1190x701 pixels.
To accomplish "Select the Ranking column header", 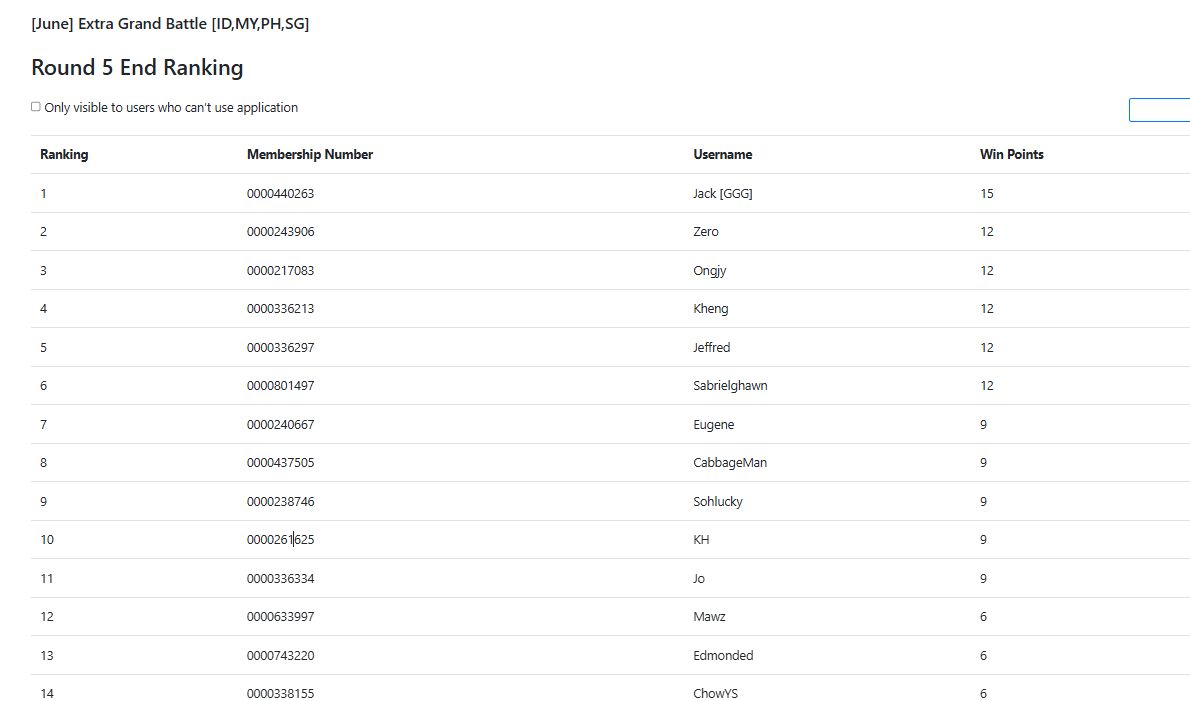I will 65,154.
